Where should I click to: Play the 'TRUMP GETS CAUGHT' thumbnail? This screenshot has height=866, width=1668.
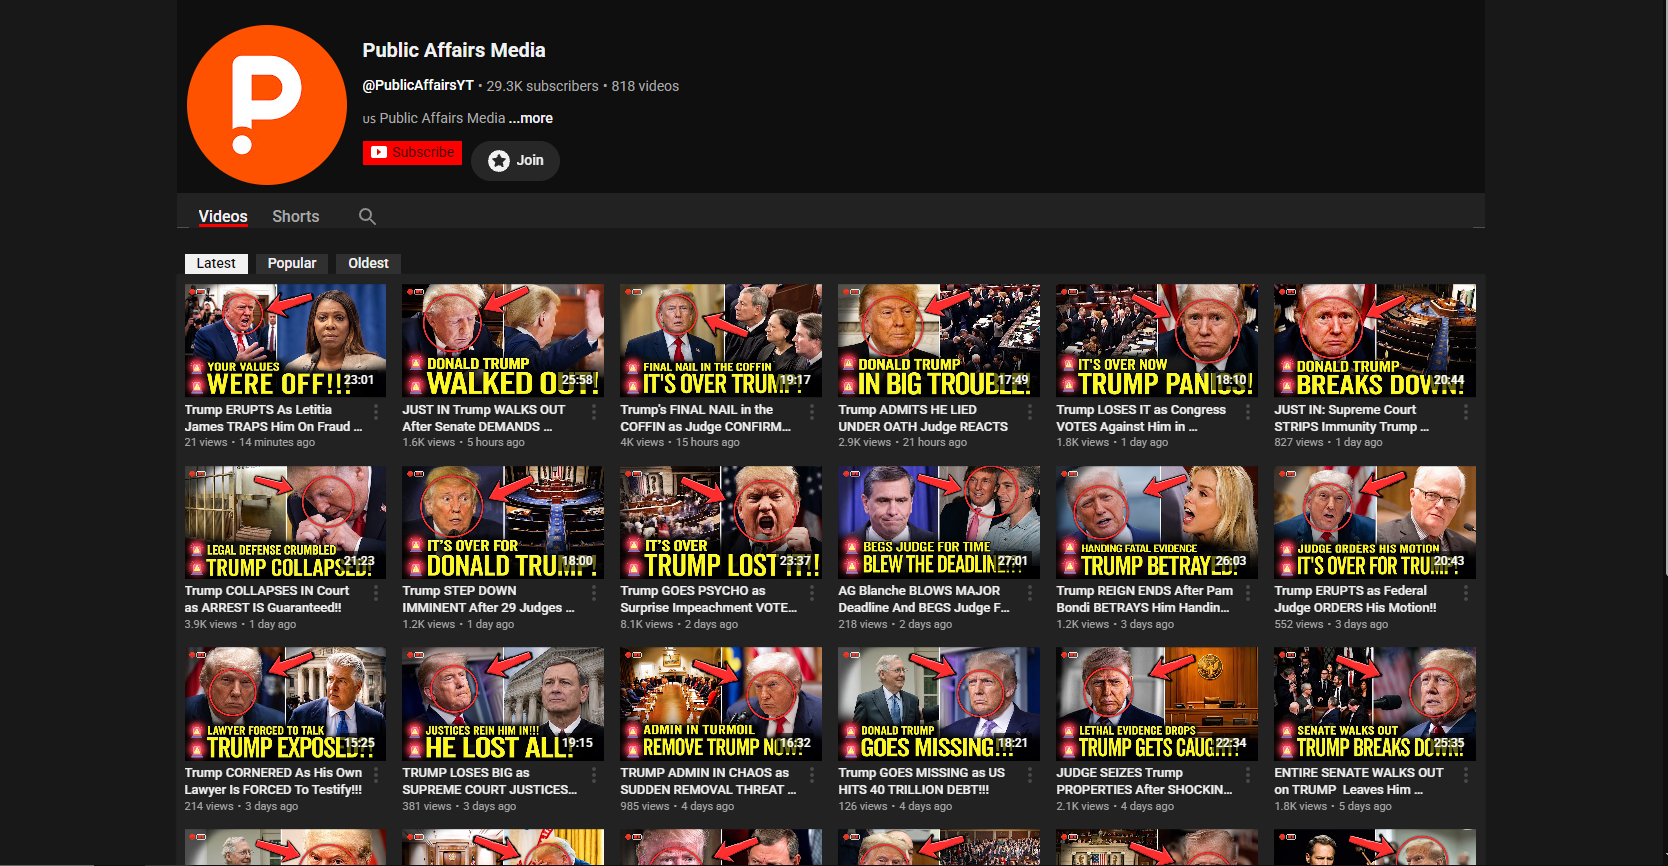(1157, 704)
